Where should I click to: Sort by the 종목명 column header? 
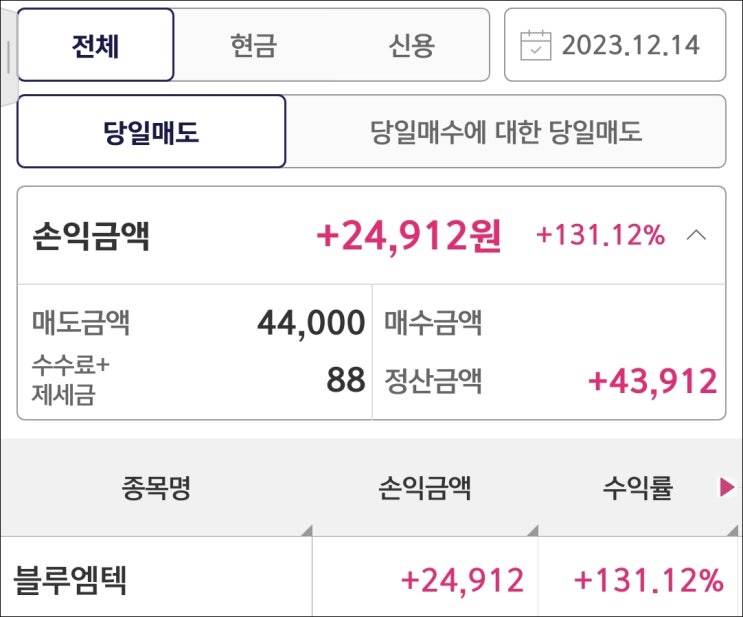click(156, 488)
